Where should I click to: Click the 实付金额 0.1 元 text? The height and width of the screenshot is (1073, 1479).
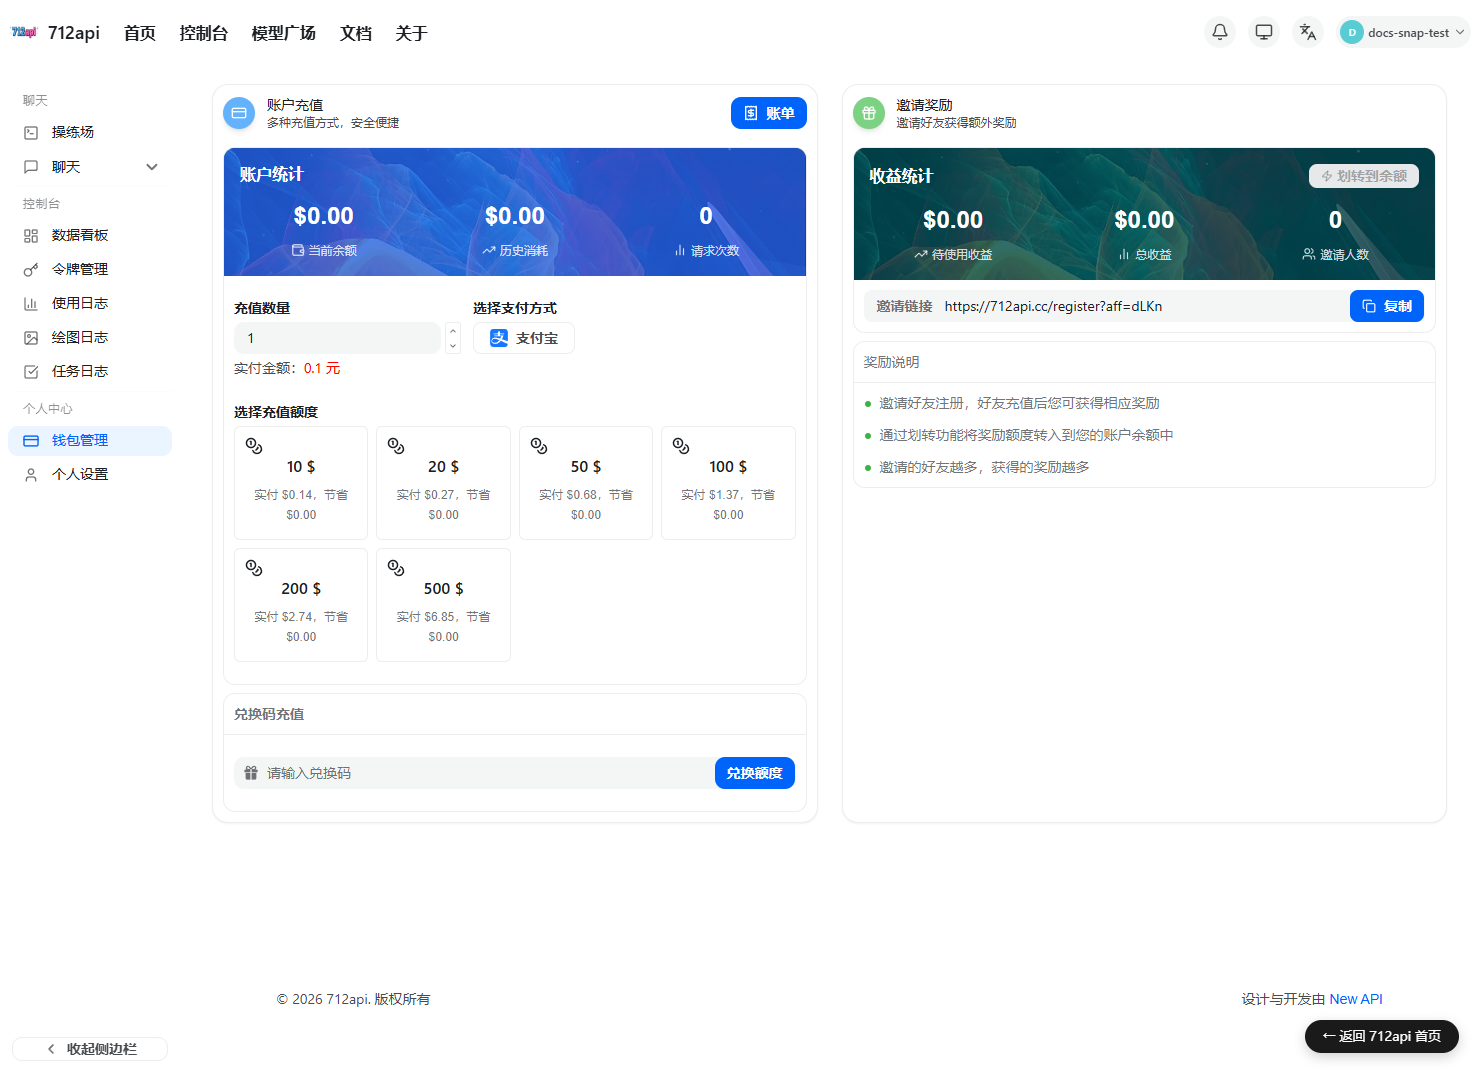287,368
